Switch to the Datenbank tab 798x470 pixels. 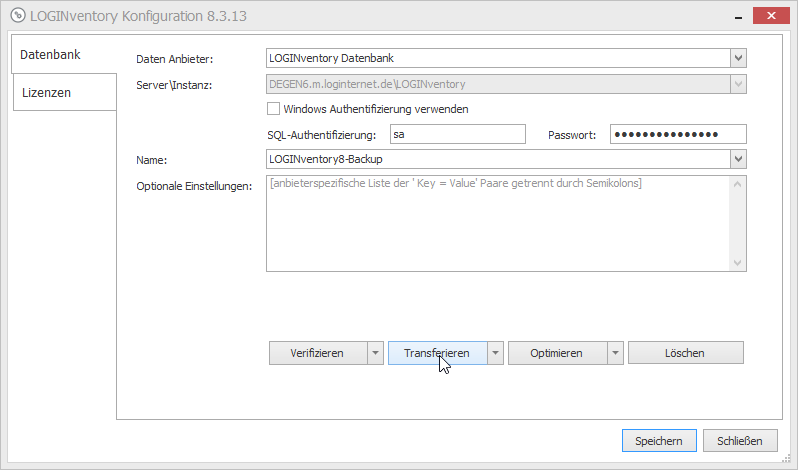64,54
